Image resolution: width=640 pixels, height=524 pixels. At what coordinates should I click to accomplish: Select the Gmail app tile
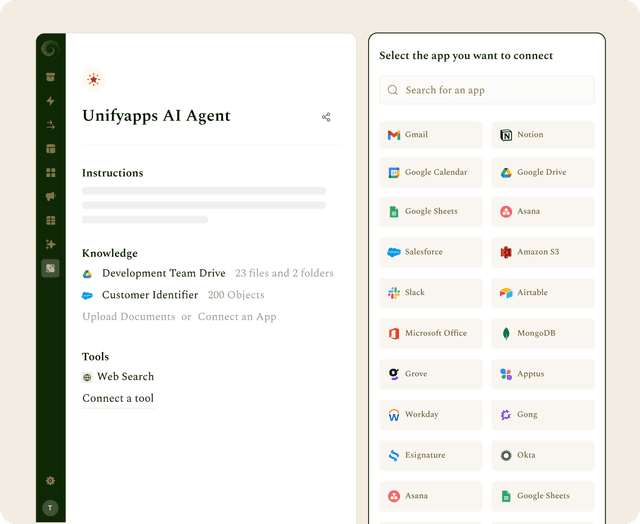pyautogui.click(x=431, y=135)
